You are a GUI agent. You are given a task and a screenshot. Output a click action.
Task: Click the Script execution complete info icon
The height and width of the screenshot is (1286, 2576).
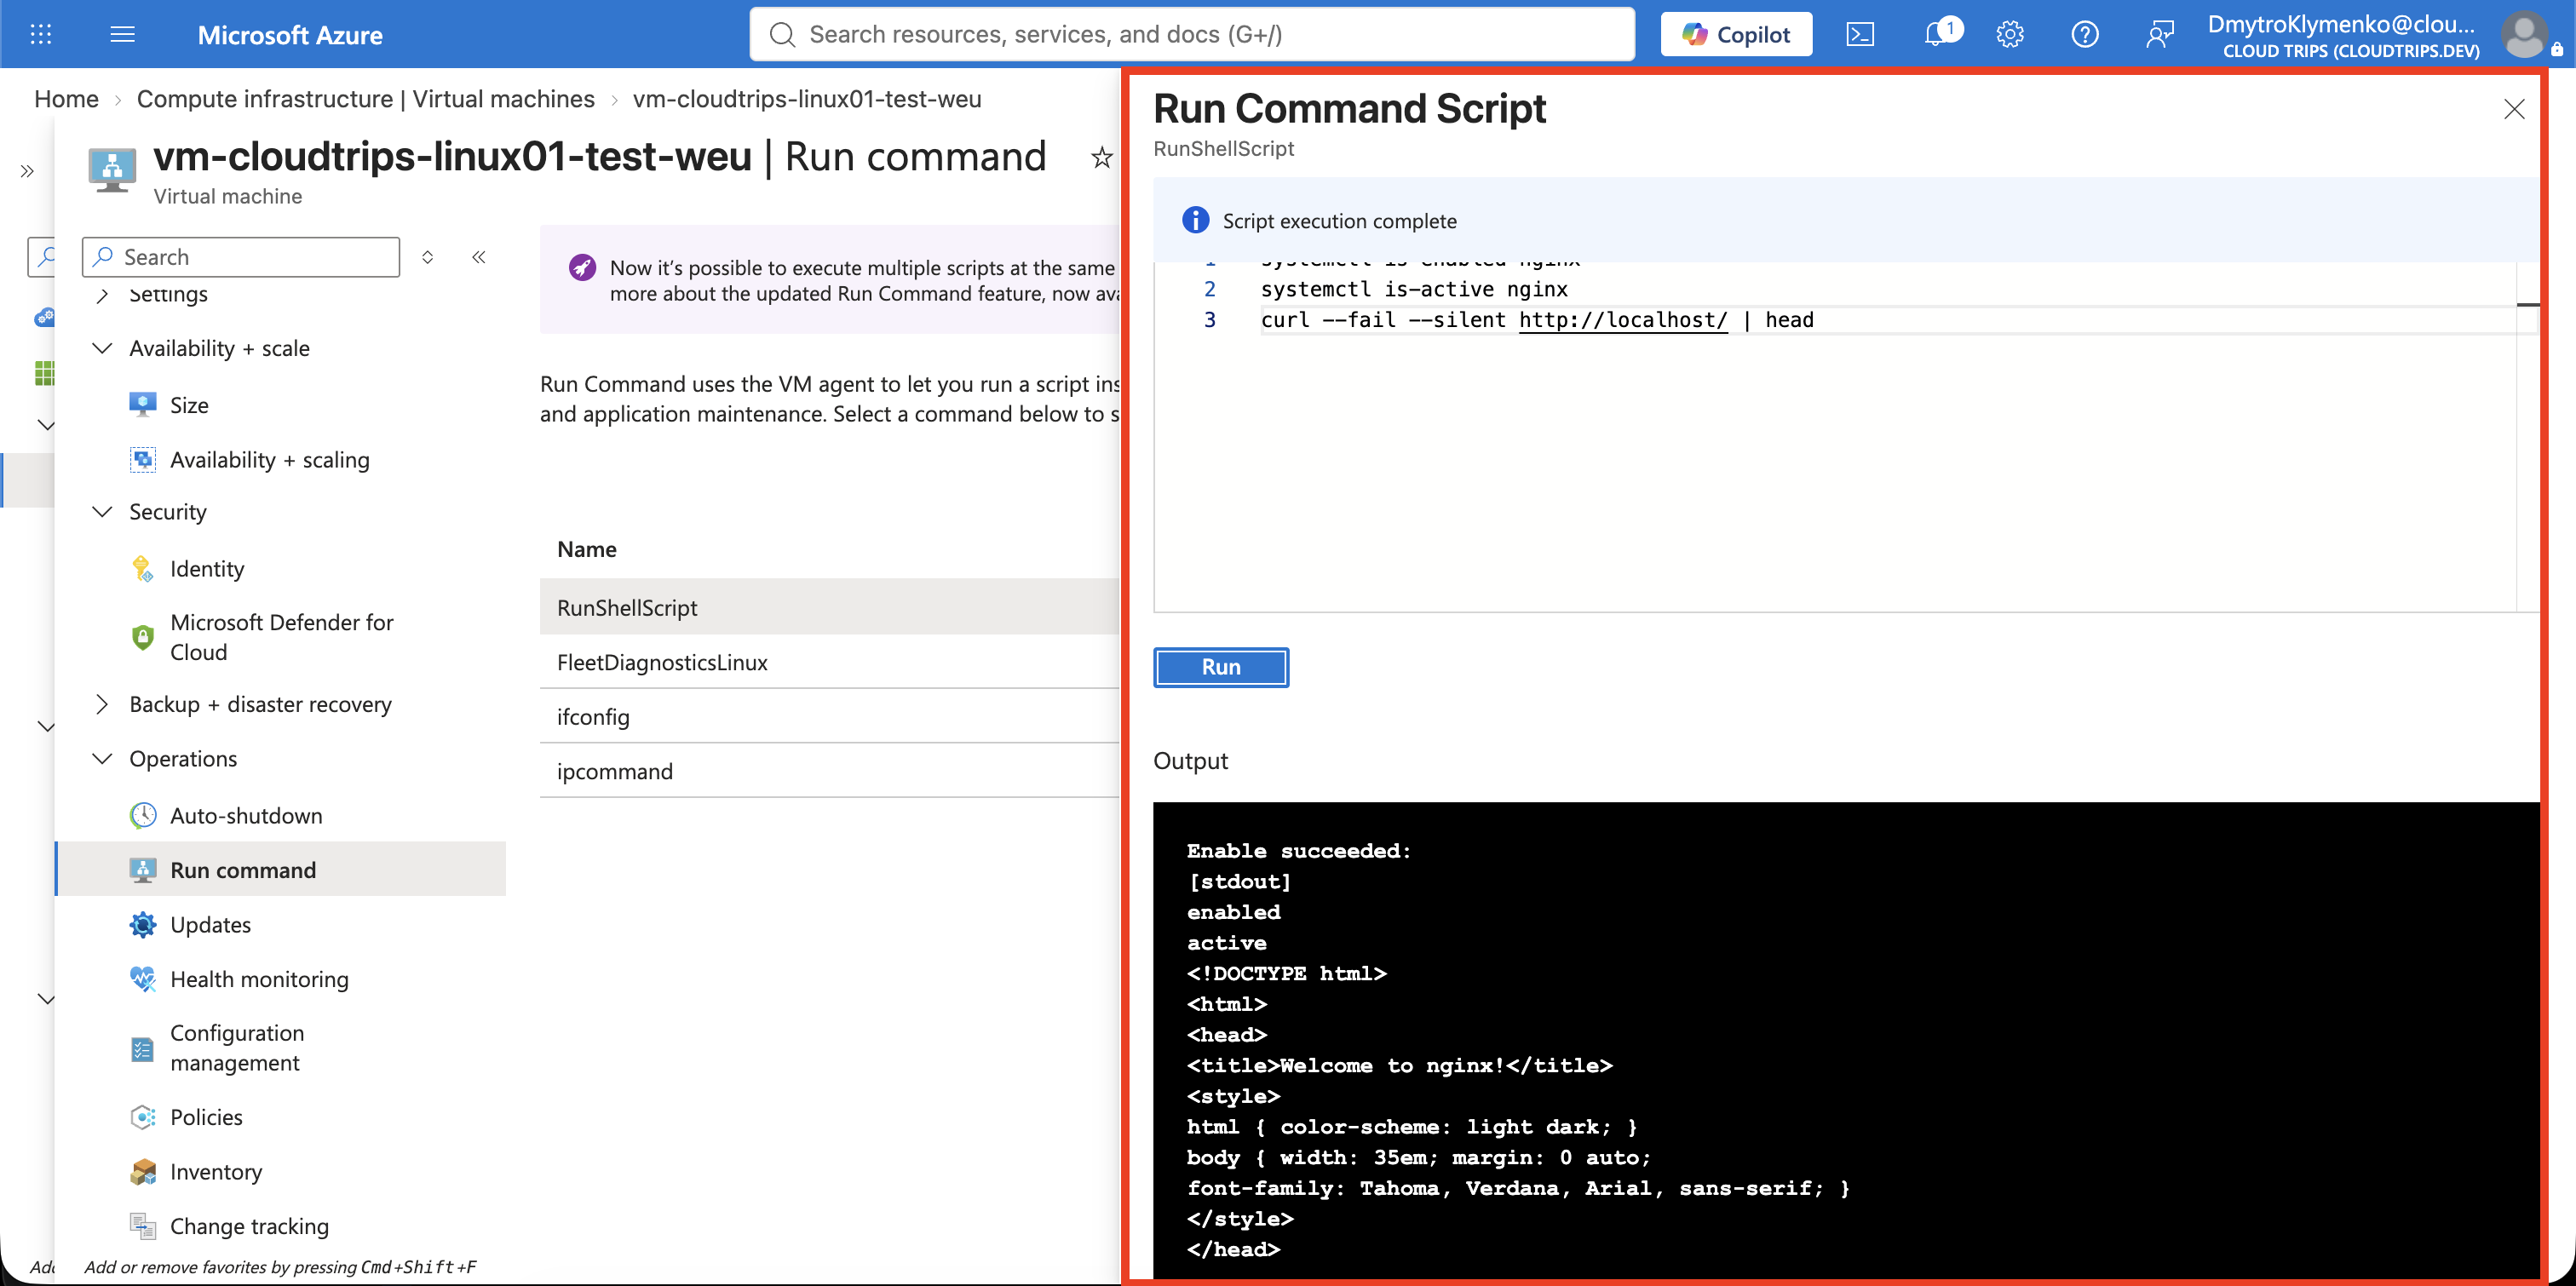1195,220
